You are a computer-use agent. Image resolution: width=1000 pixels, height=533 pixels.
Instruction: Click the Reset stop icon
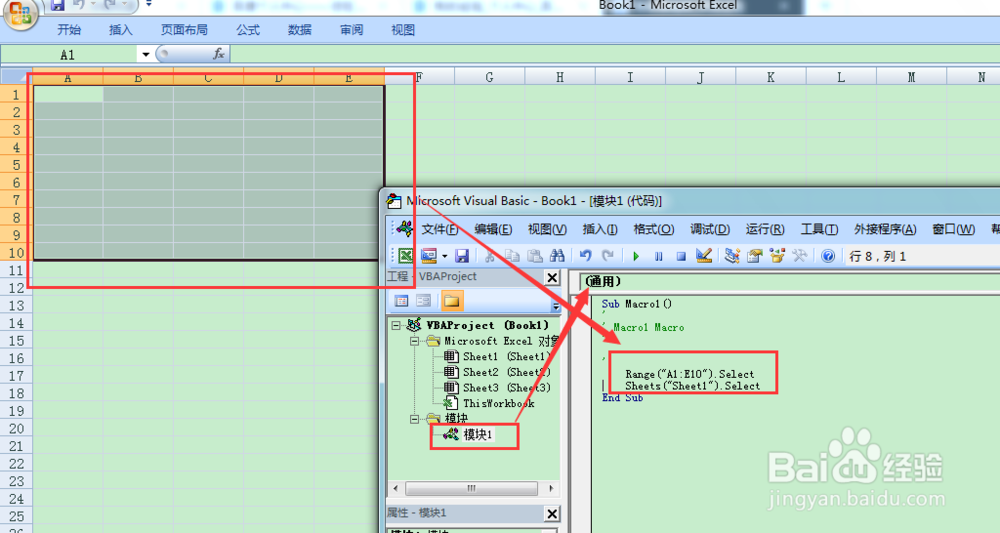680,256
